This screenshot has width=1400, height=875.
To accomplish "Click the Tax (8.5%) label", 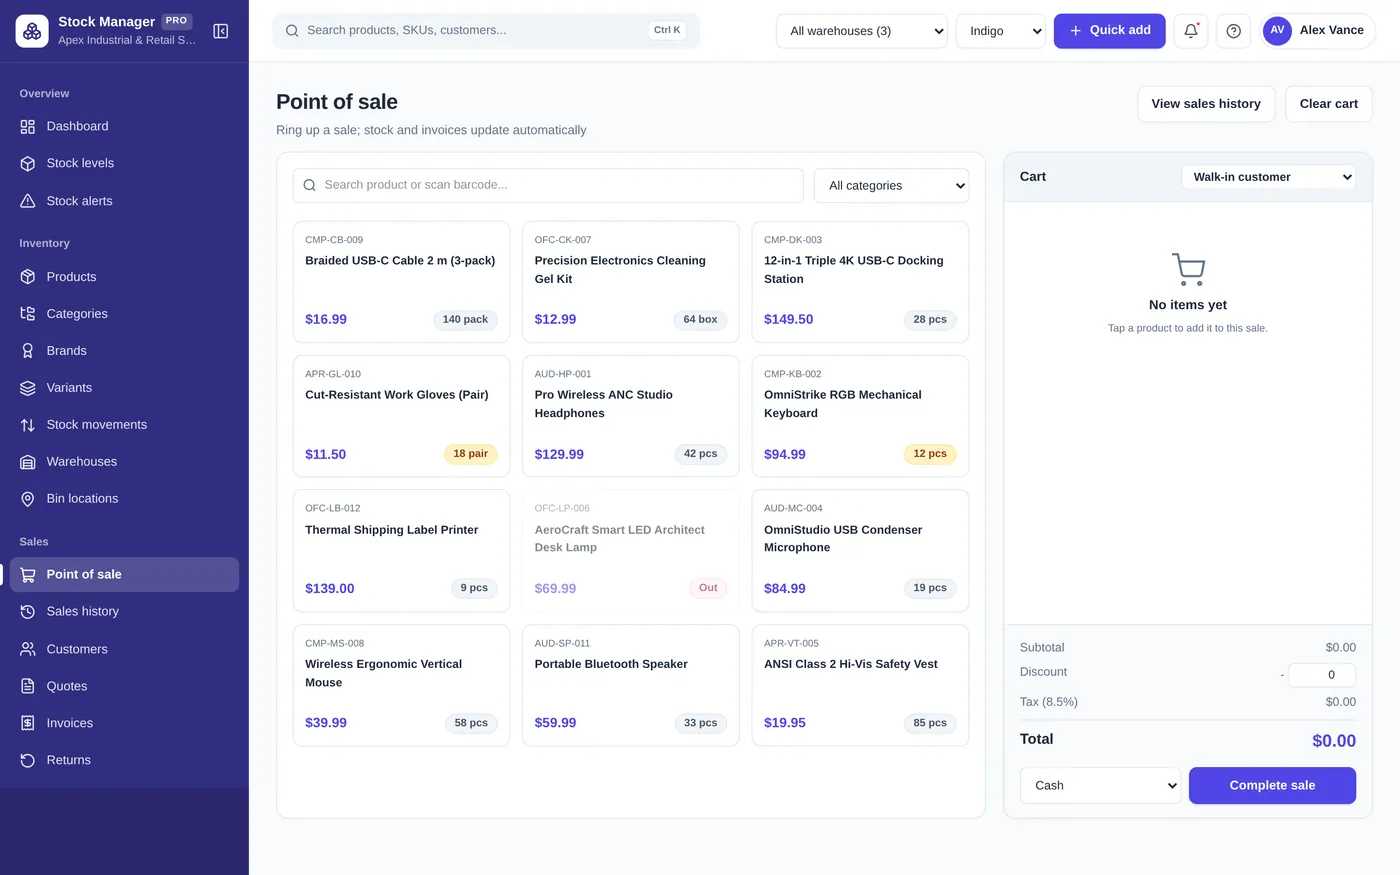I will [1049, 702].
